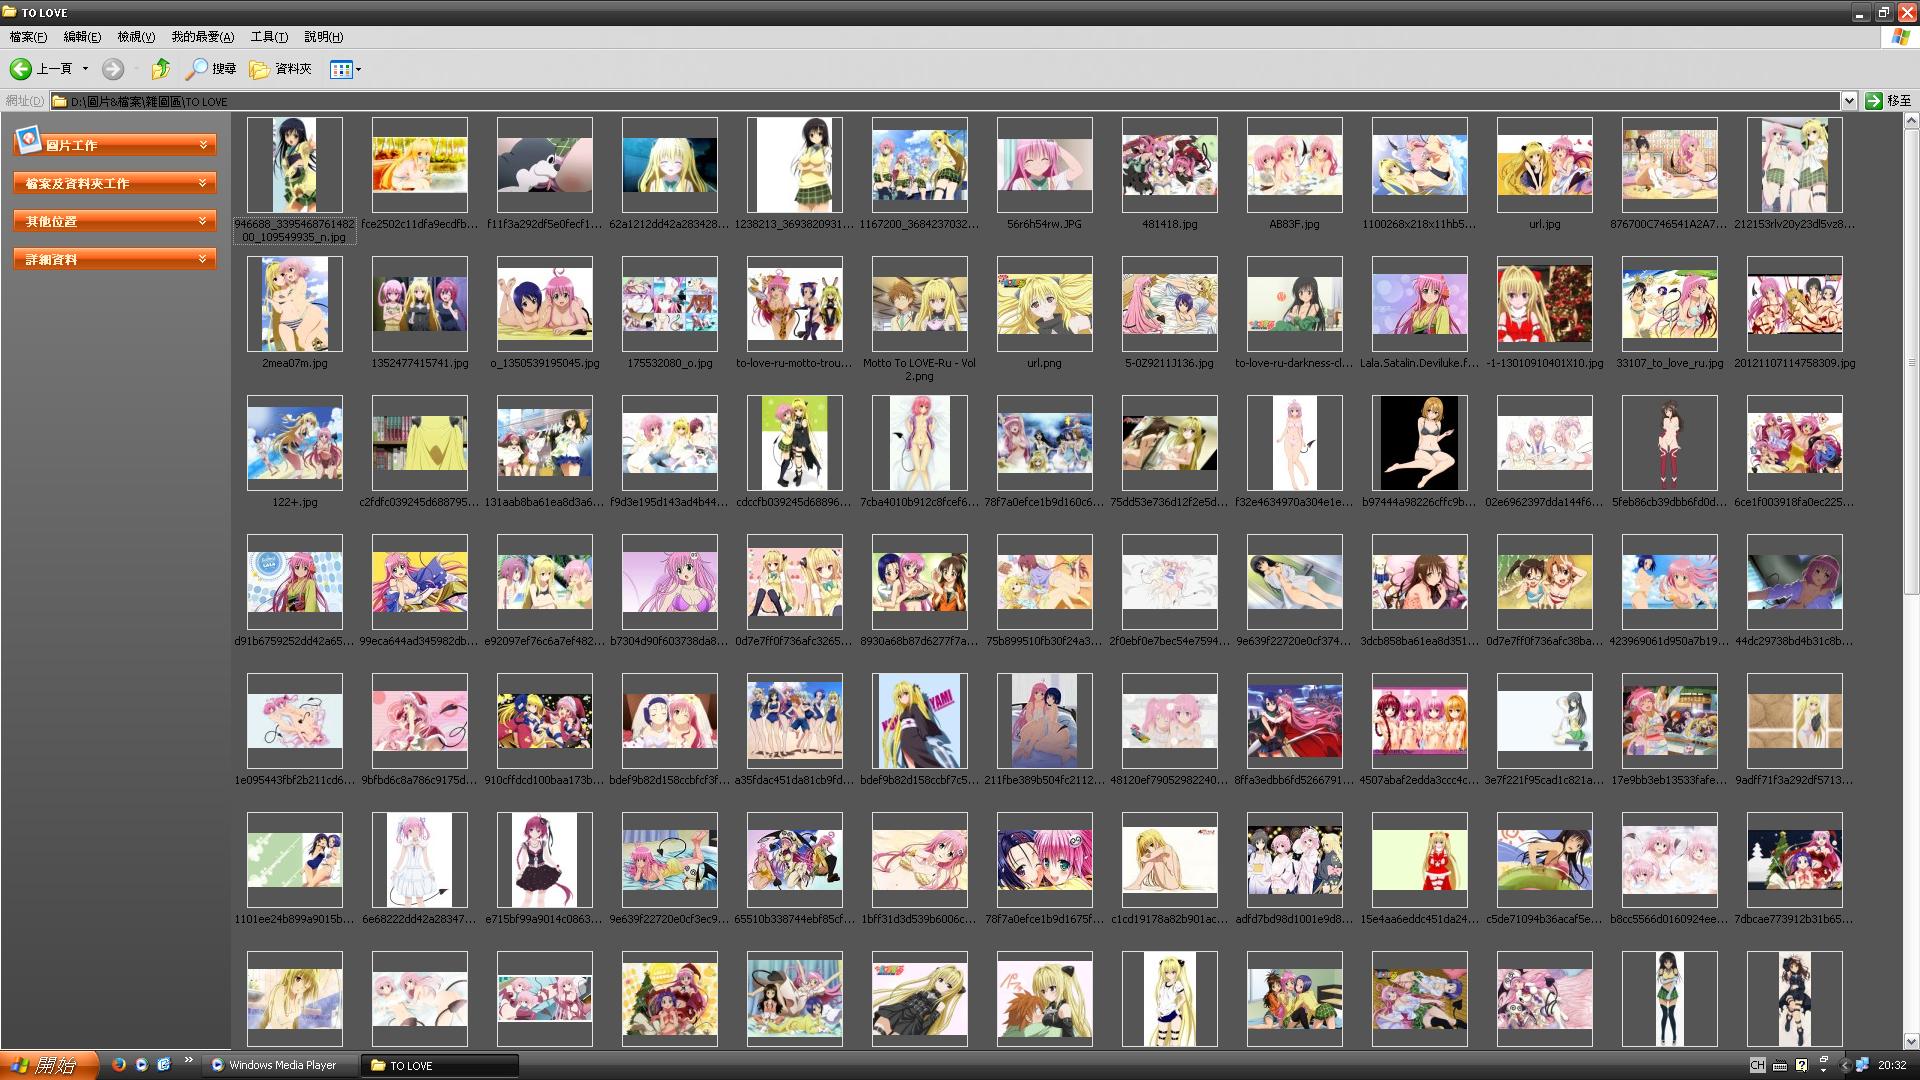1920x1080 pixels.
Task: Open the 搜尋 search pane
Action: pyautogui.click(x=211, y=69)
